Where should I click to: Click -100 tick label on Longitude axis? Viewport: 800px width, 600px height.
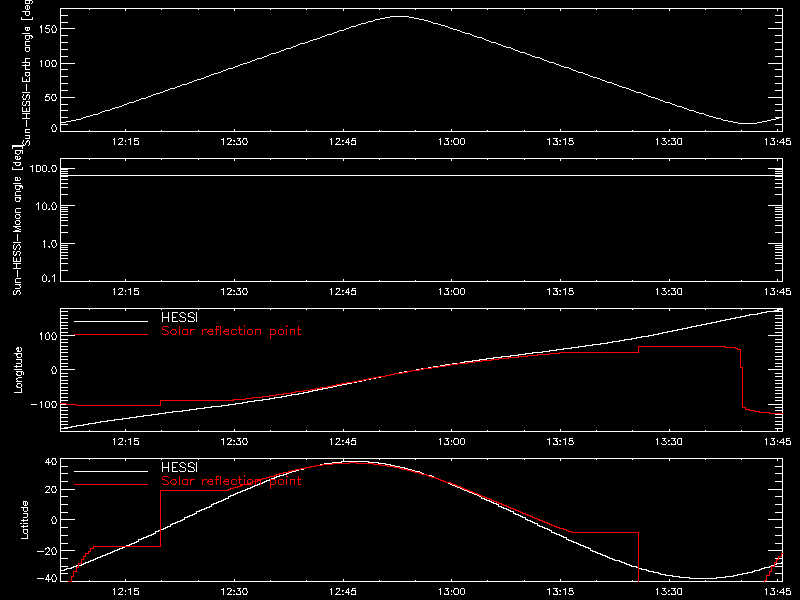coord(44,404)
